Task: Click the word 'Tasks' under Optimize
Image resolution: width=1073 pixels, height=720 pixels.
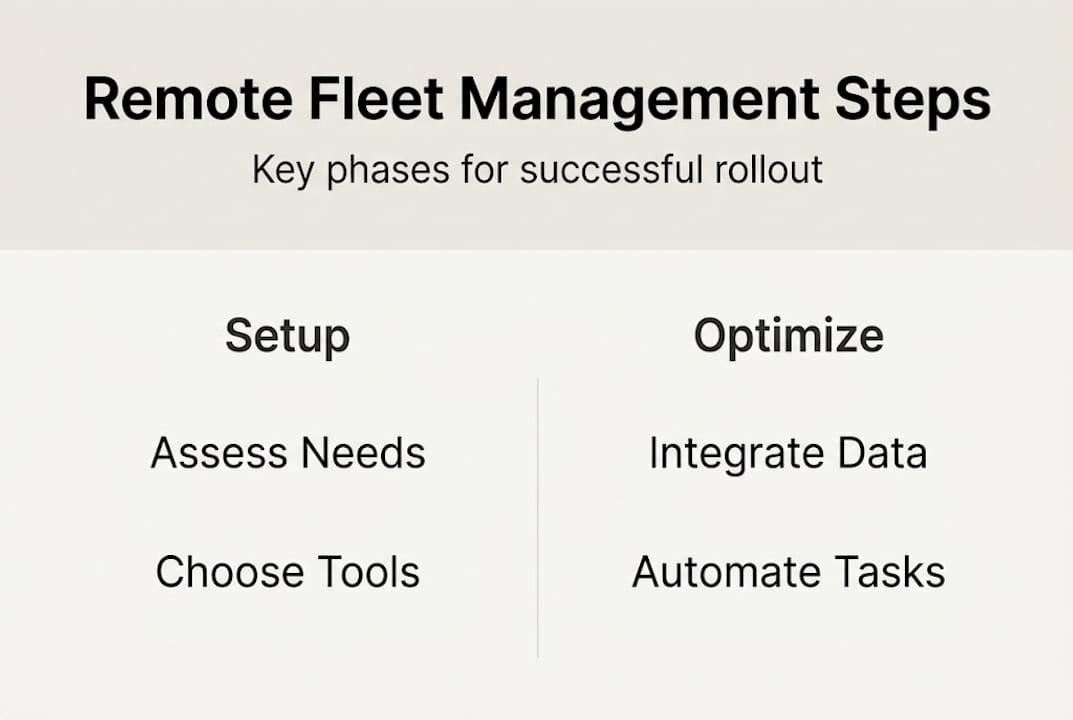Action: pyautogui.click(x=890, y=572)
